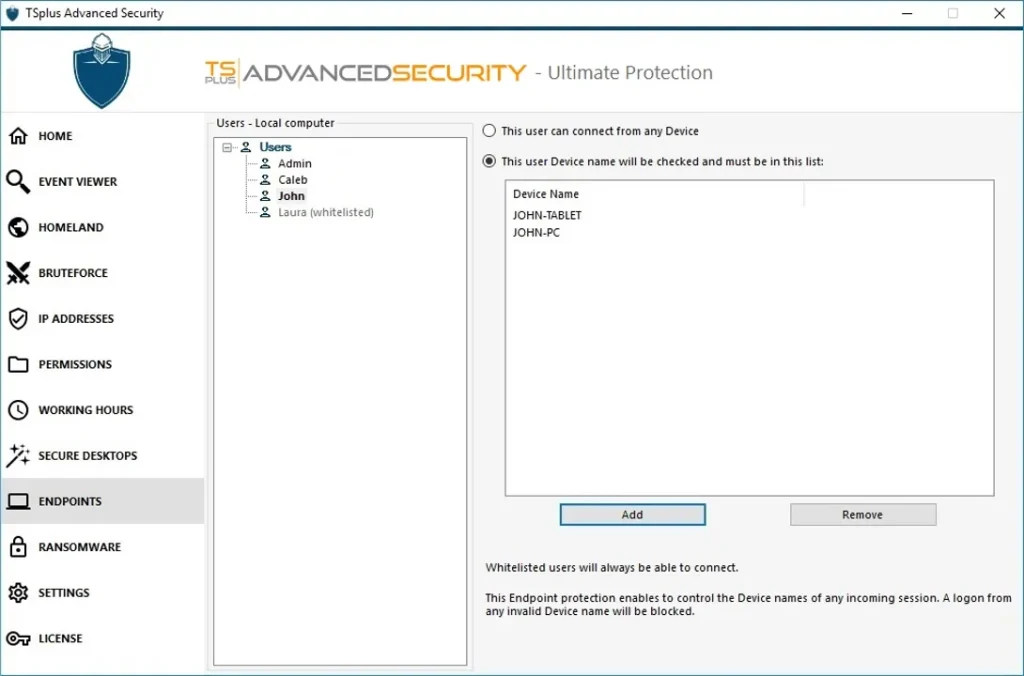Click the Home house icon in sidebar
Viewport: 1024px width, 676px height.
point(18,136)
